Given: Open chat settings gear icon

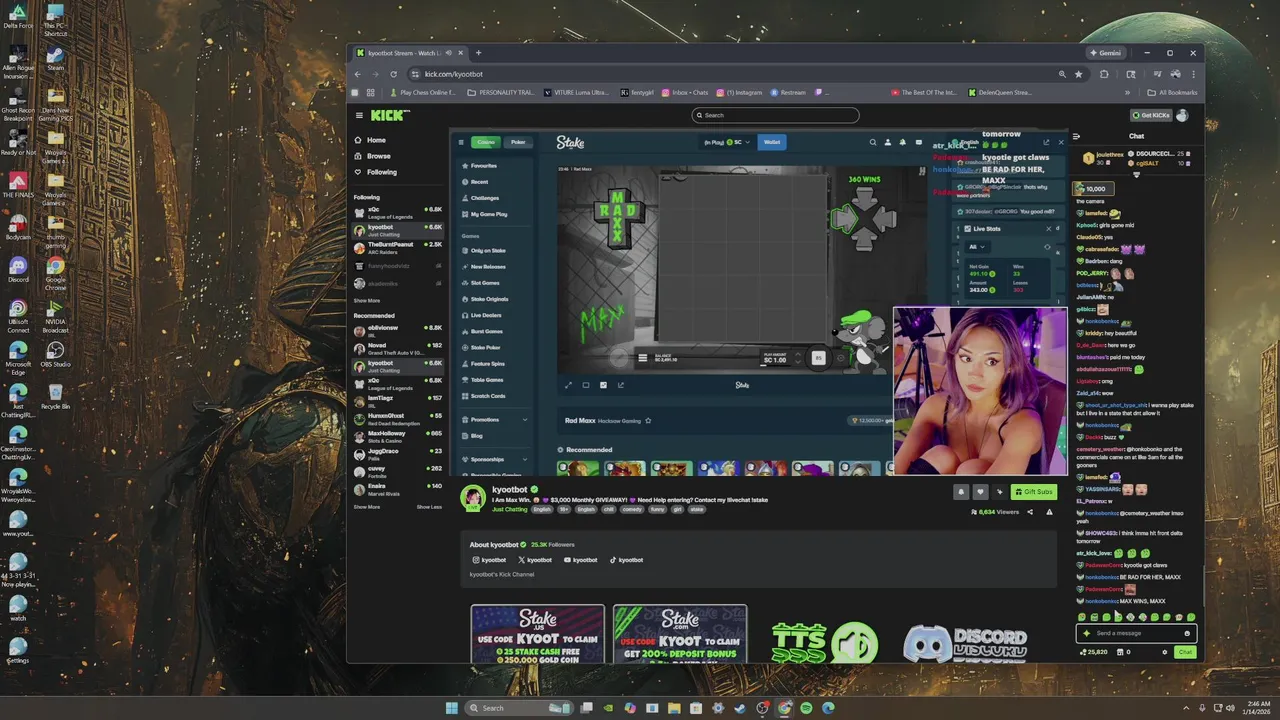Looking at the screenshot, I should click(1164, 652).
